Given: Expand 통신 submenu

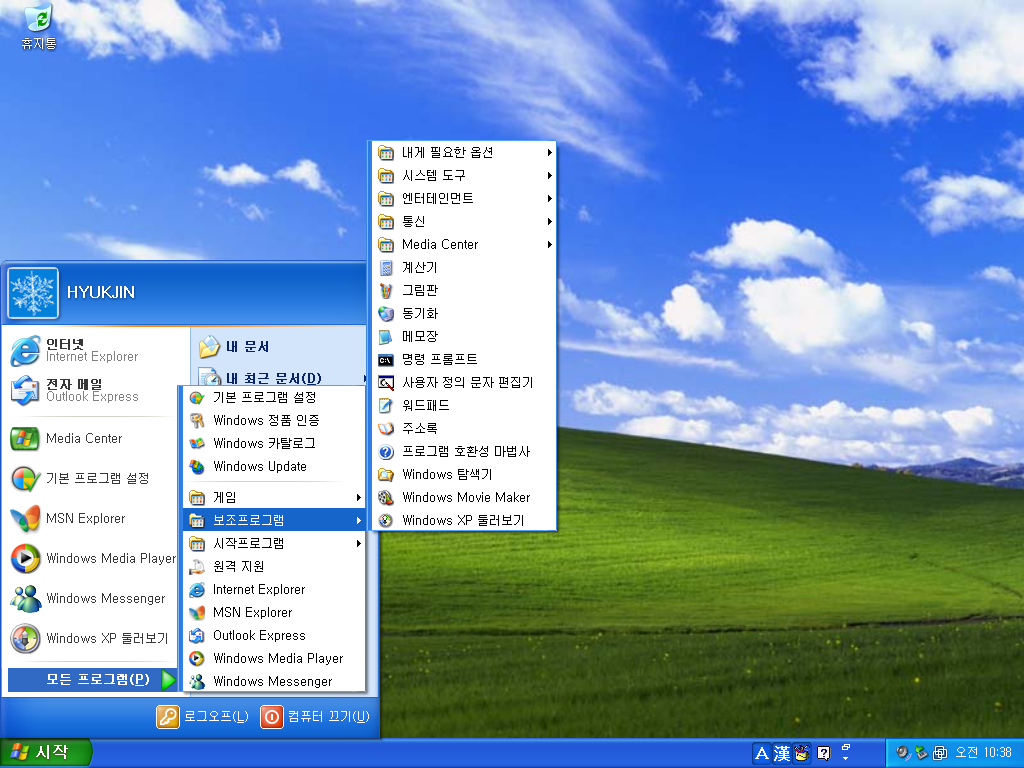Looking at the screenshot, I should pos(464,221).
